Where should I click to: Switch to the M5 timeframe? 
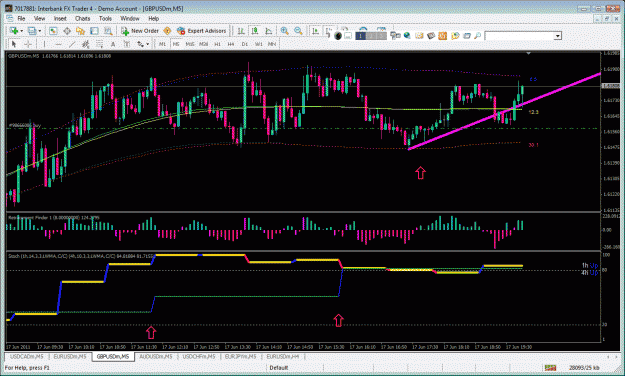[x=176, y=44]
